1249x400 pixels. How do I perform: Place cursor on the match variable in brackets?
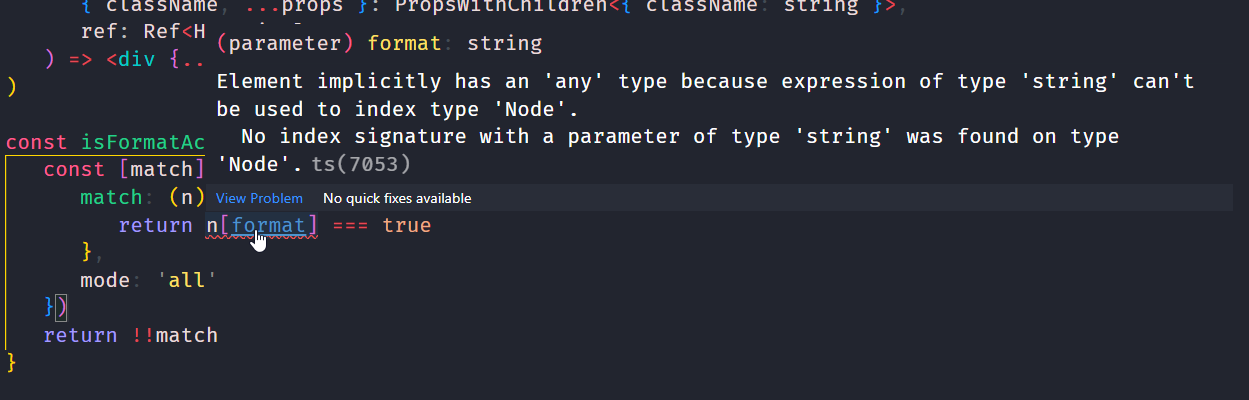point(168,170)
